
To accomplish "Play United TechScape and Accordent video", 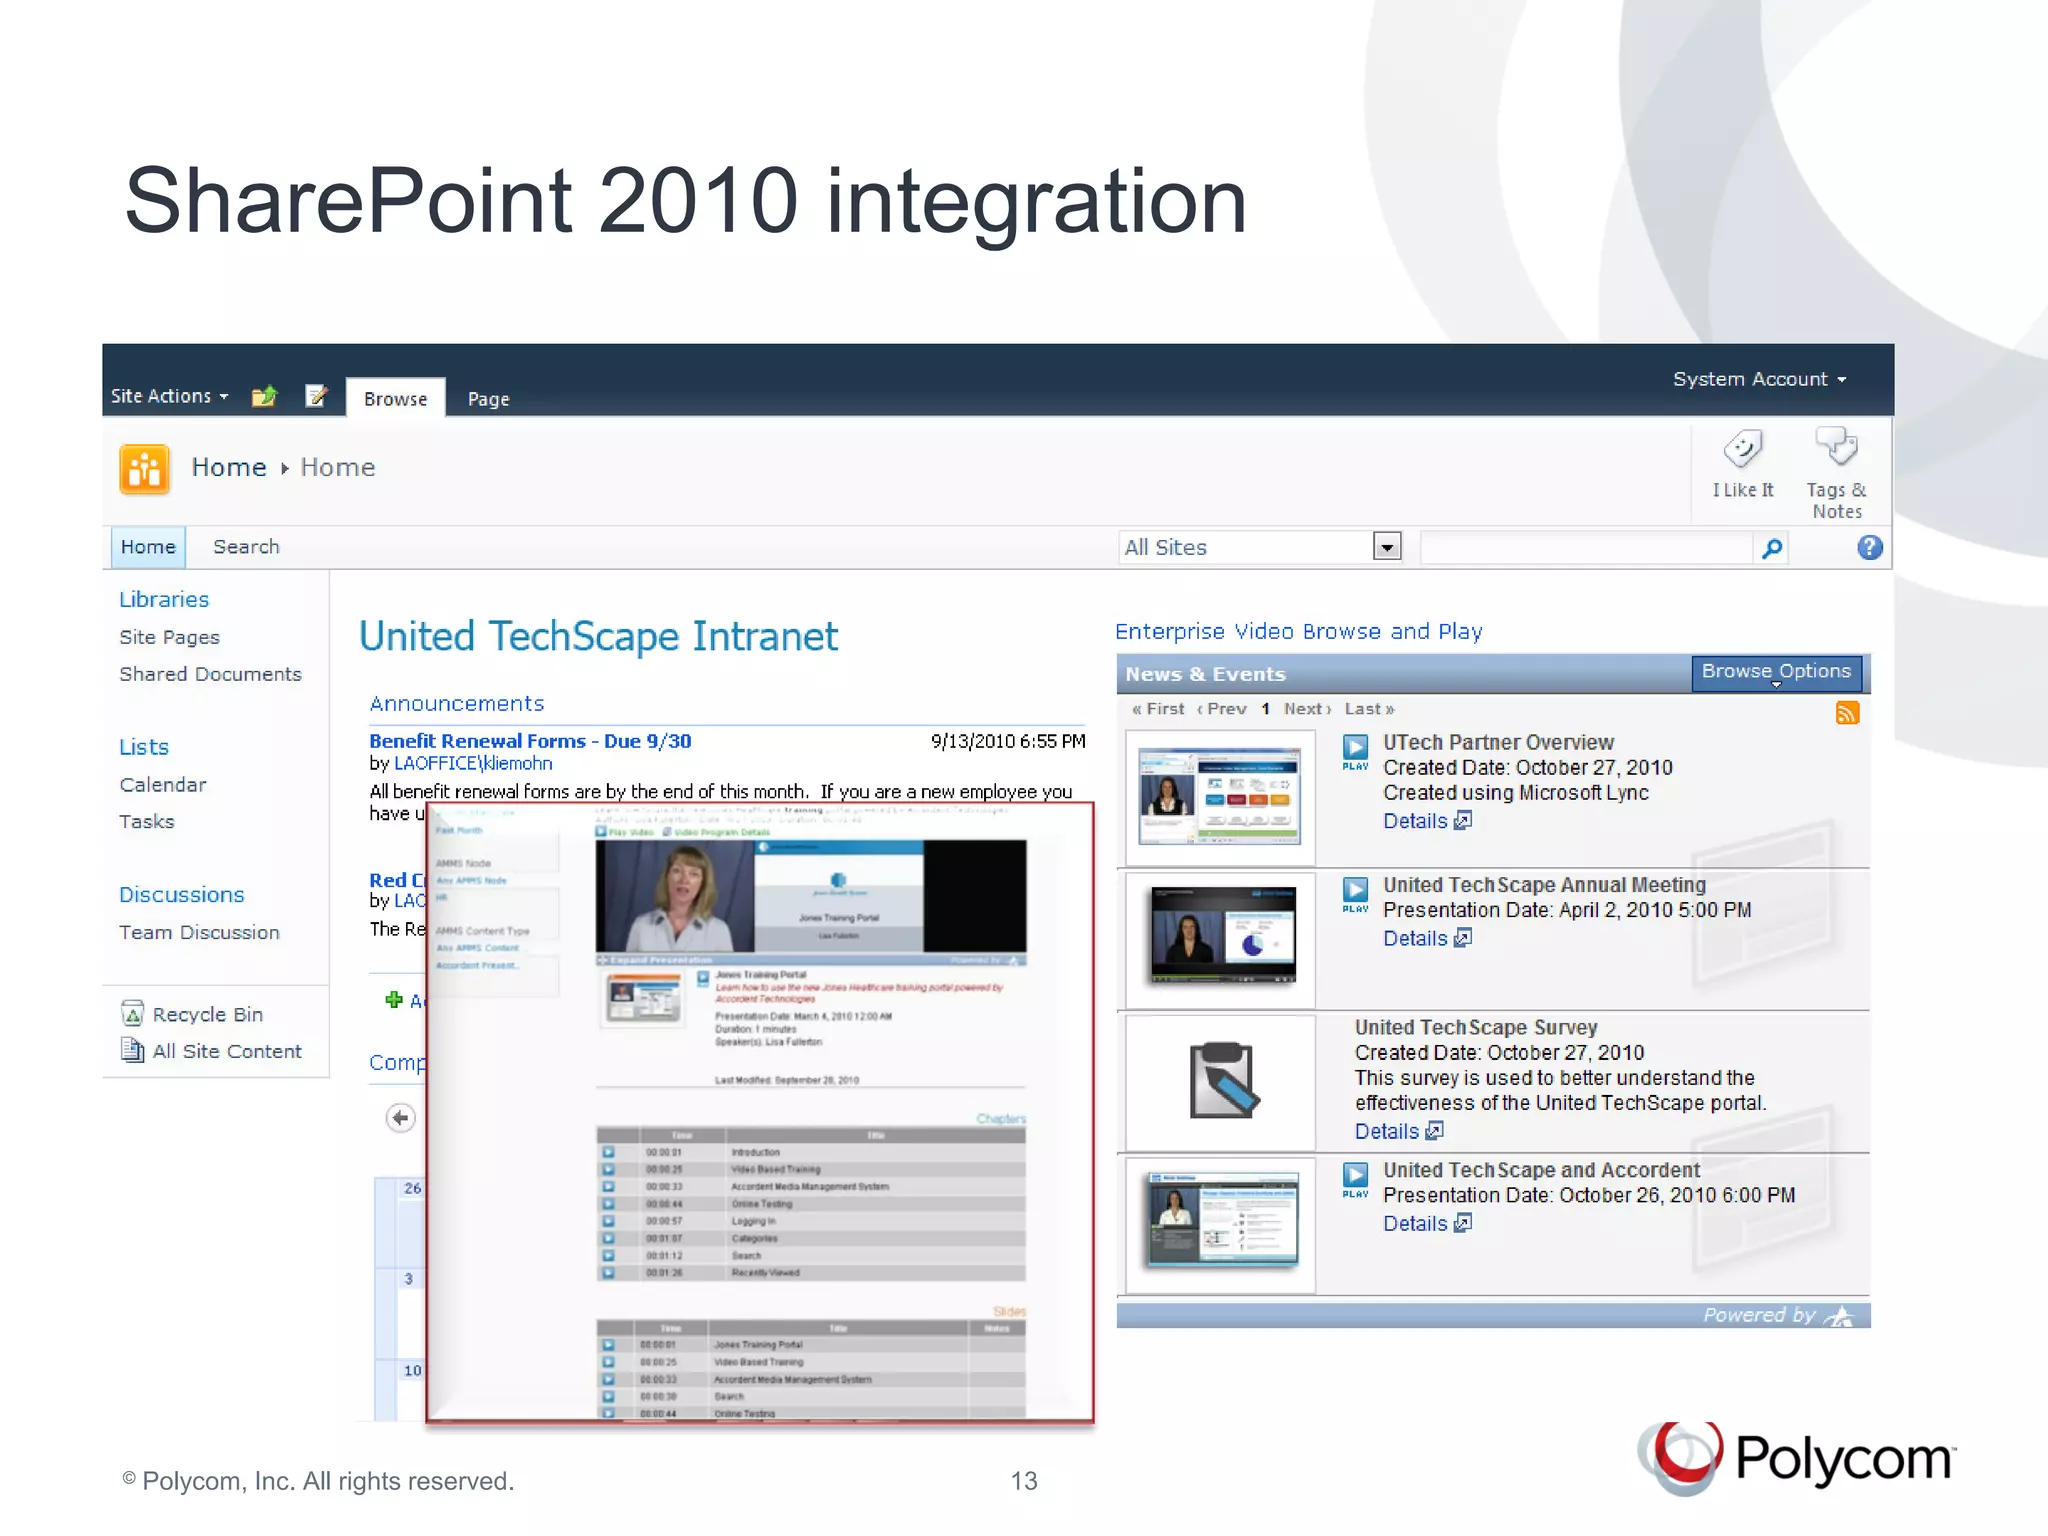I will 1355,1179.
